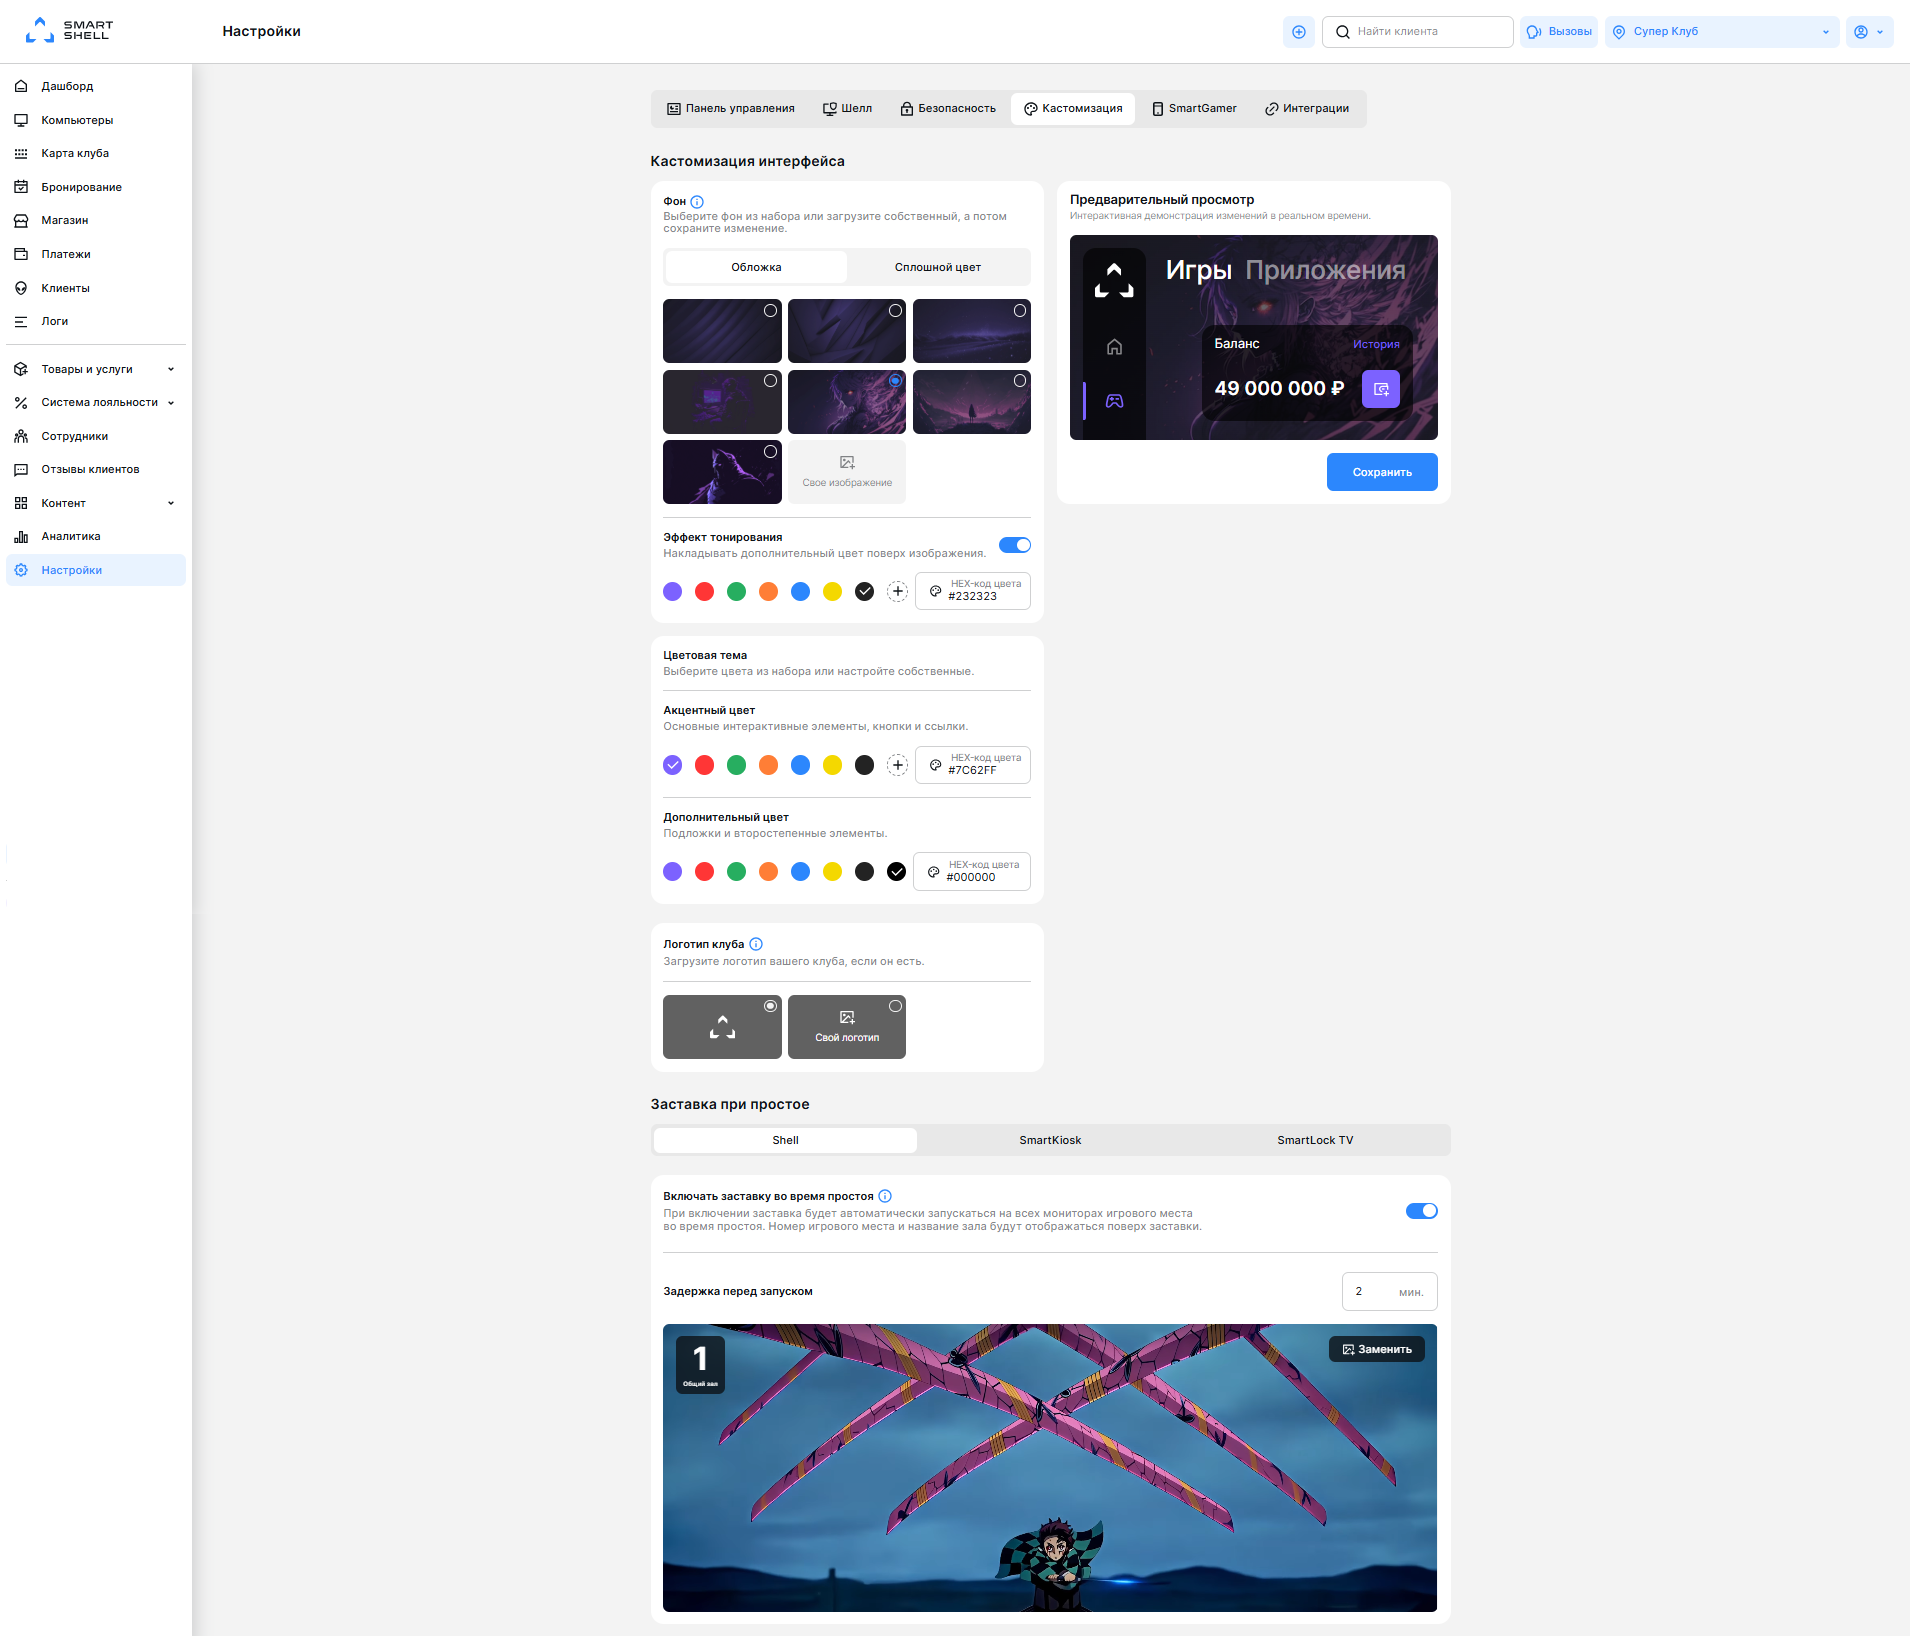
Task: Select mountain silhouette background cover
Action: (972, 401)
